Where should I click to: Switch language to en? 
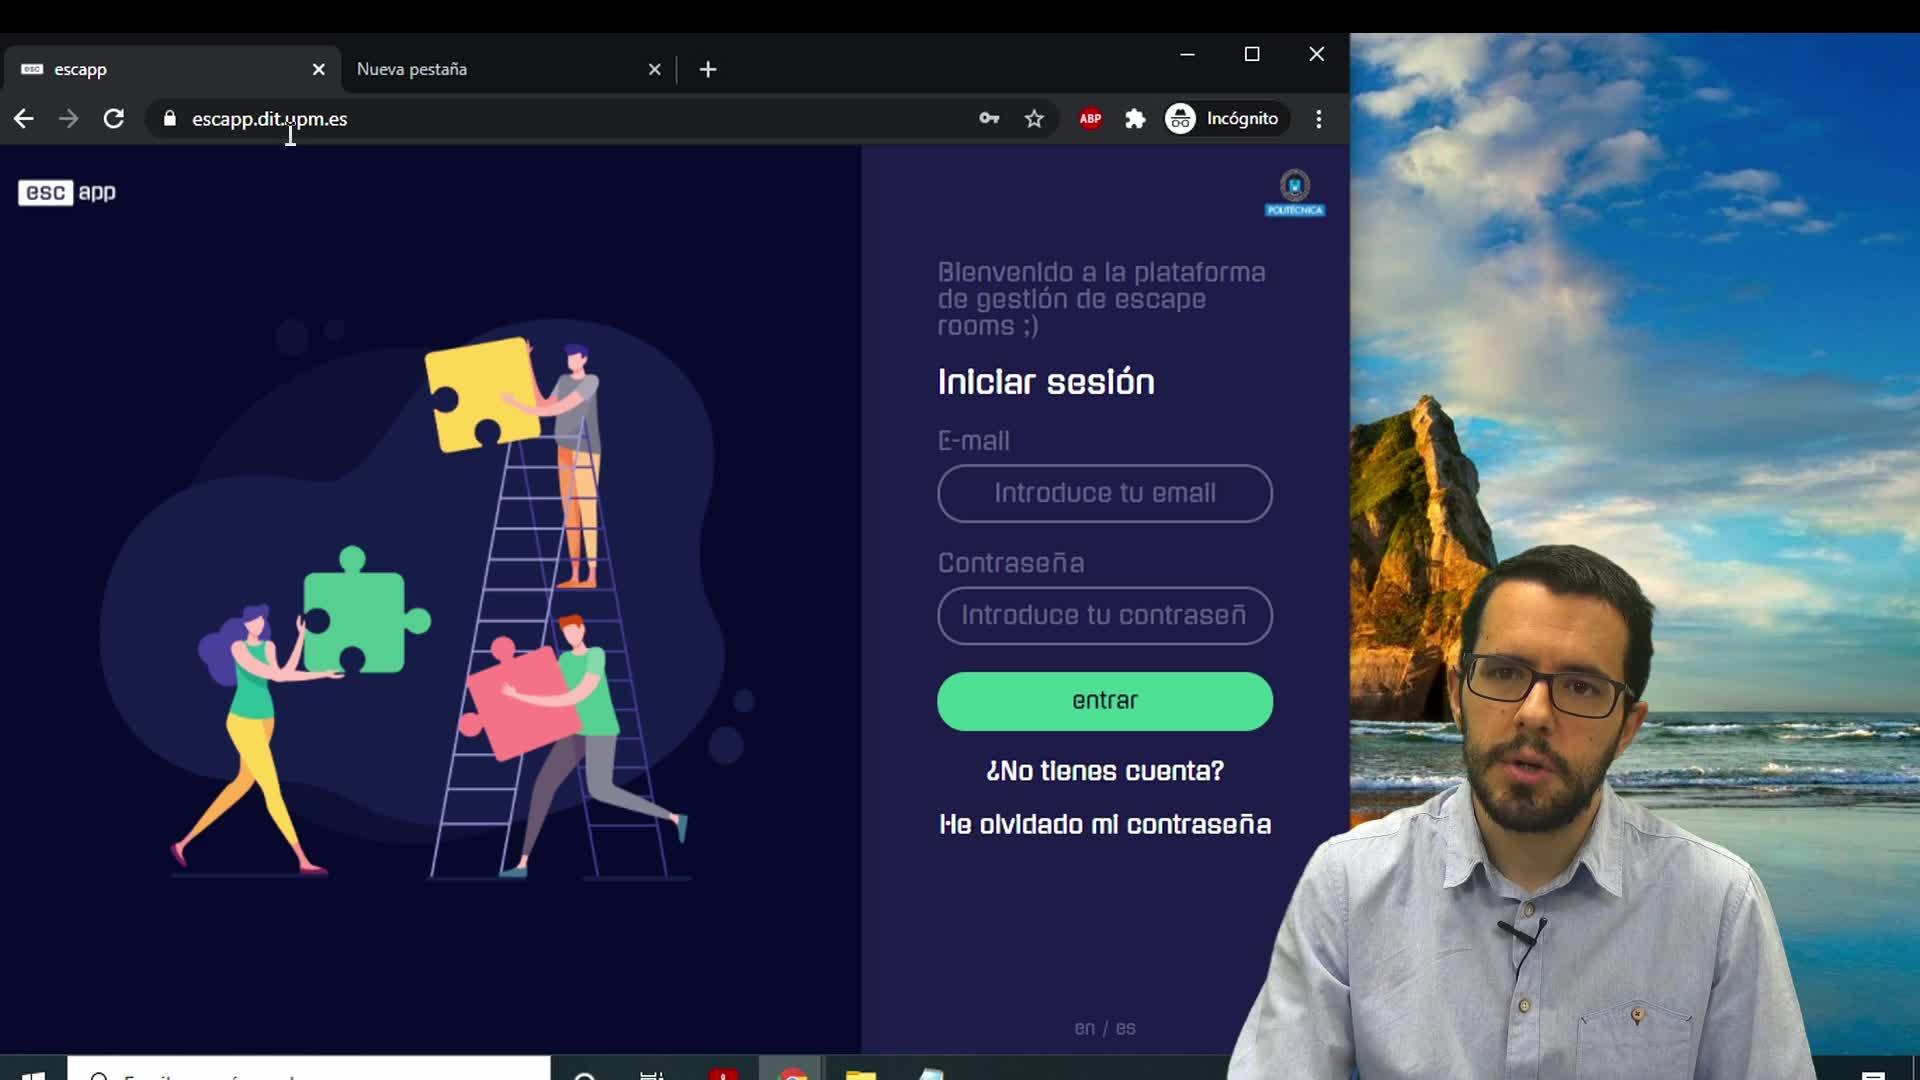point(1084,1028)
